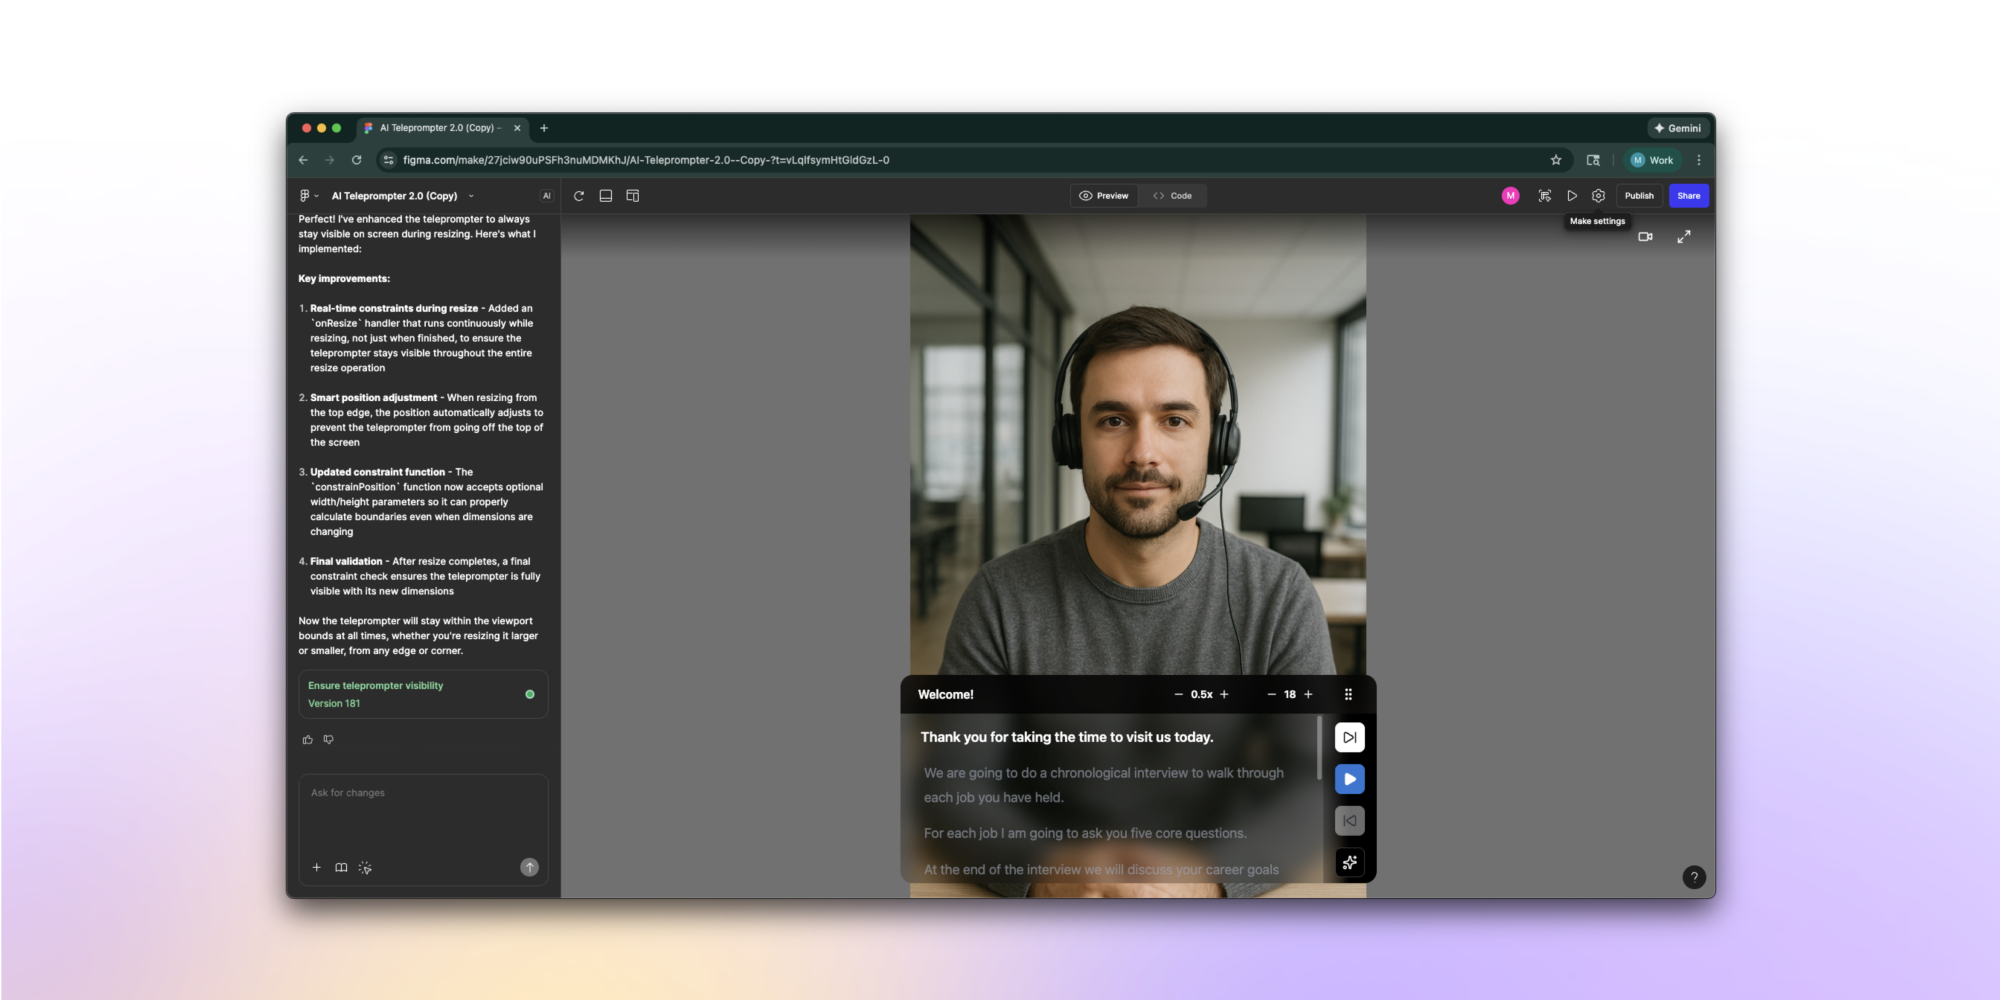Expand the preview using the fullscreen arrows icon

[x=1685, y=237]
